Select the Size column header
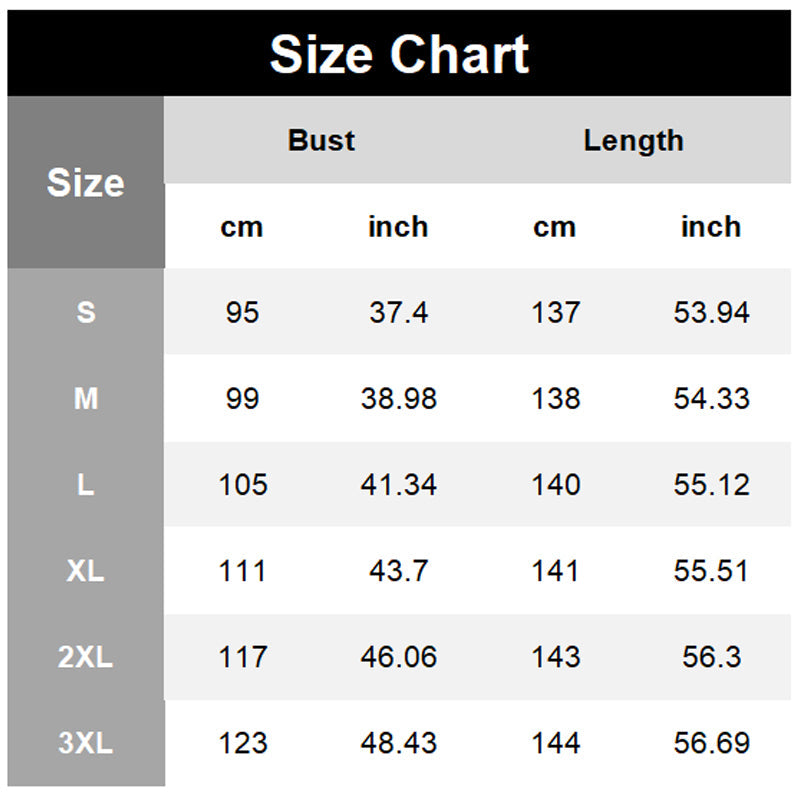Screen dimensions: 800x800 [86, 182]
